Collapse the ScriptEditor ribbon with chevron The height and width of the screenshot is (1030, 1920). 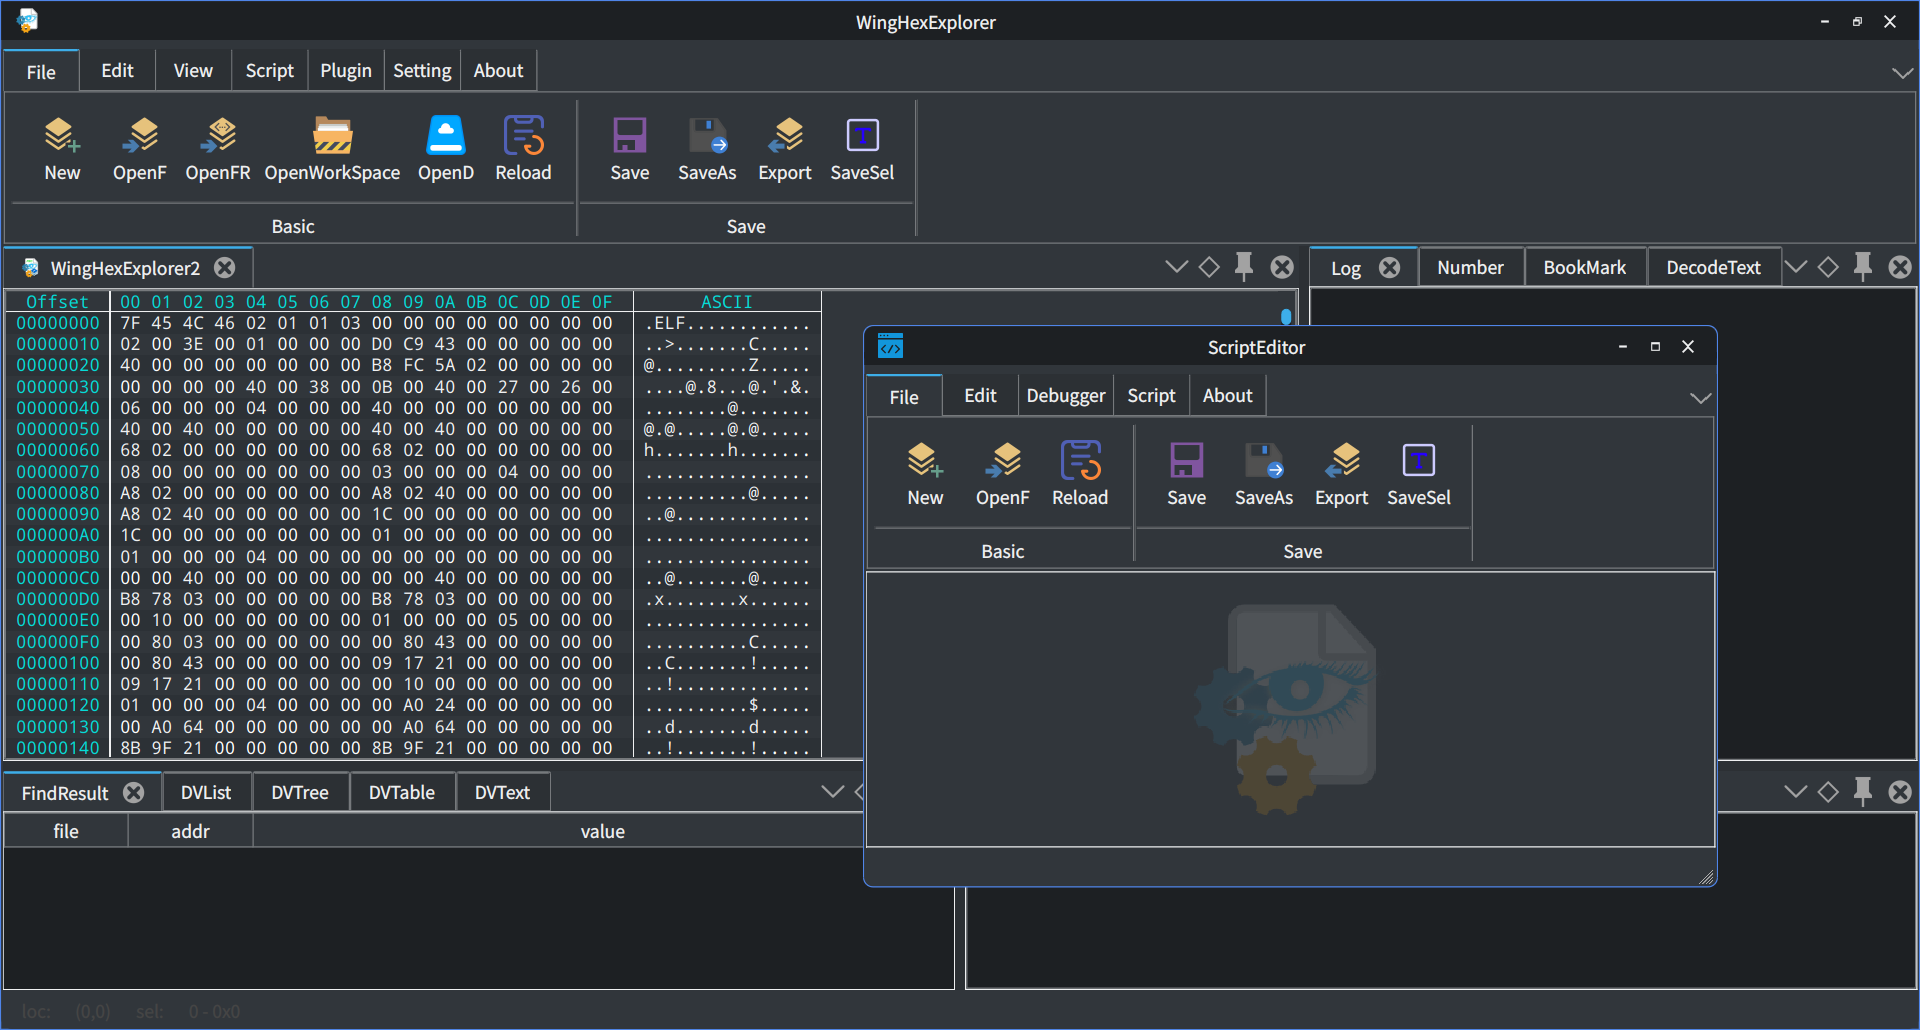[1700, 397]
